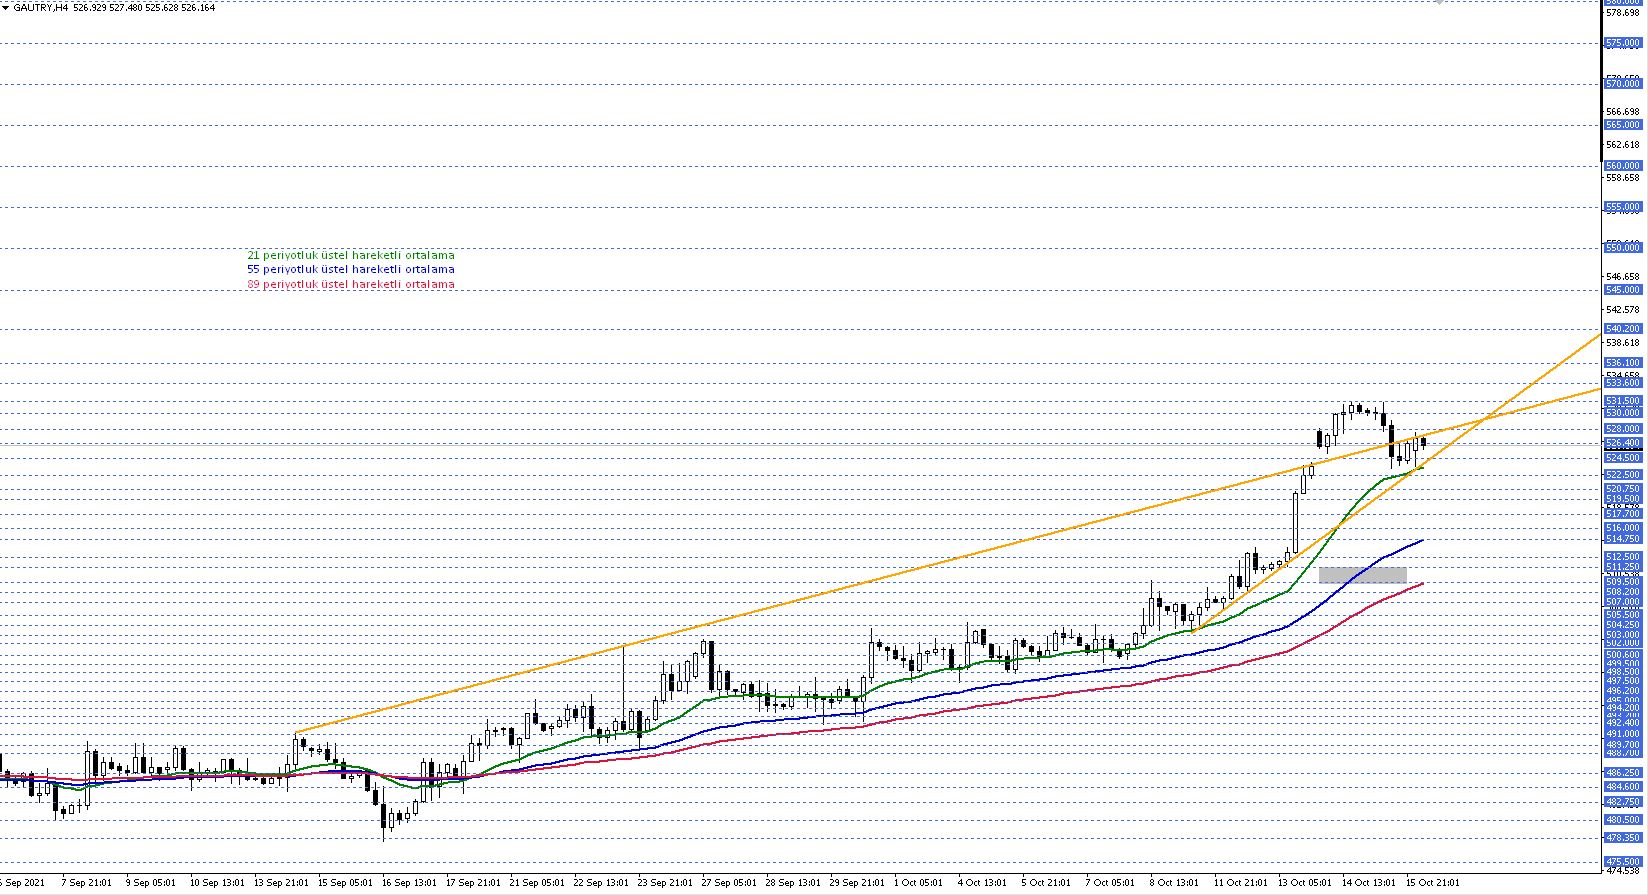
Task: Click the 517.700 price level label
Action: tap(1622, 514)
